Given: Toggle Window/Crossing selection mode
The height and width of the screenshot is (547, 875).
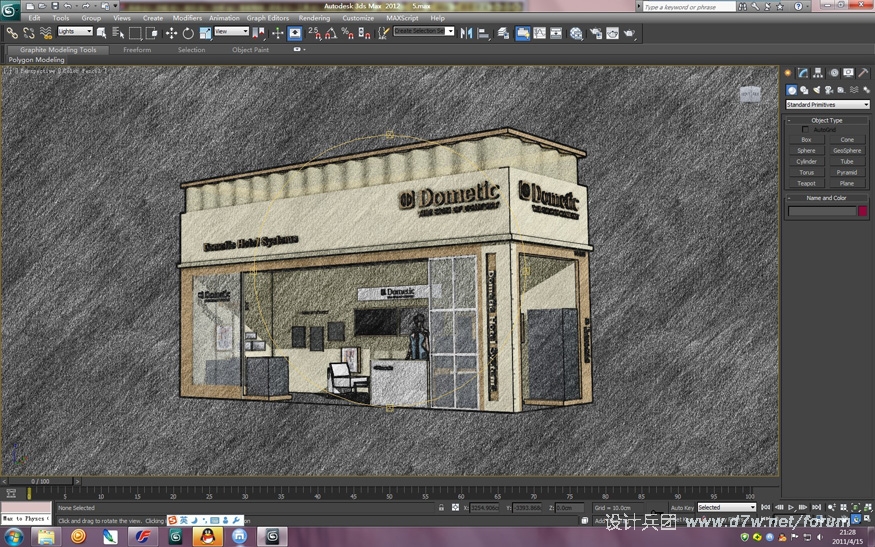Looking at the screenshot, I should [151, 33].
